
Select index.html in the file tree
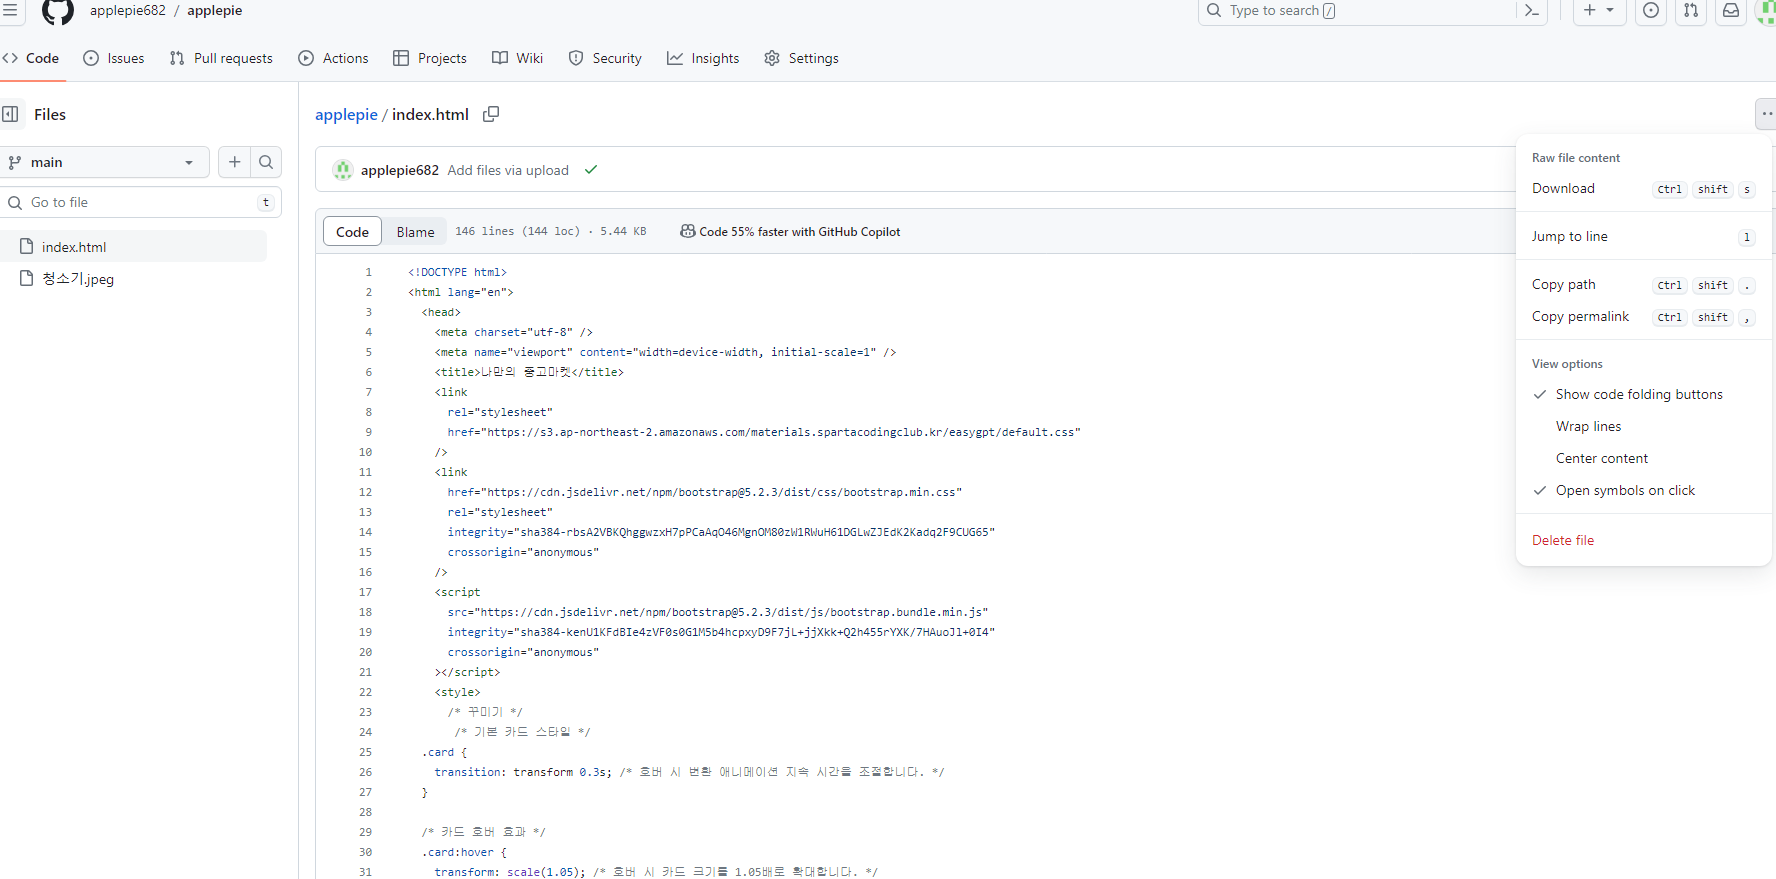(134, 246)
